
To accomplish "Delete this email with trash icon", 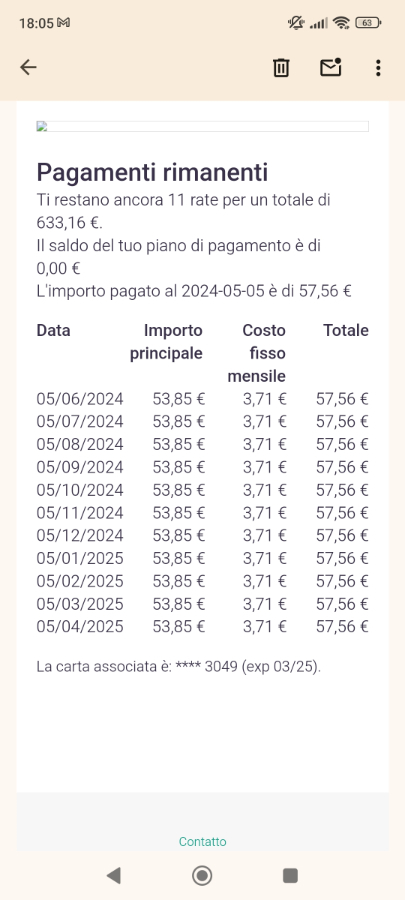I will [281, 68].
